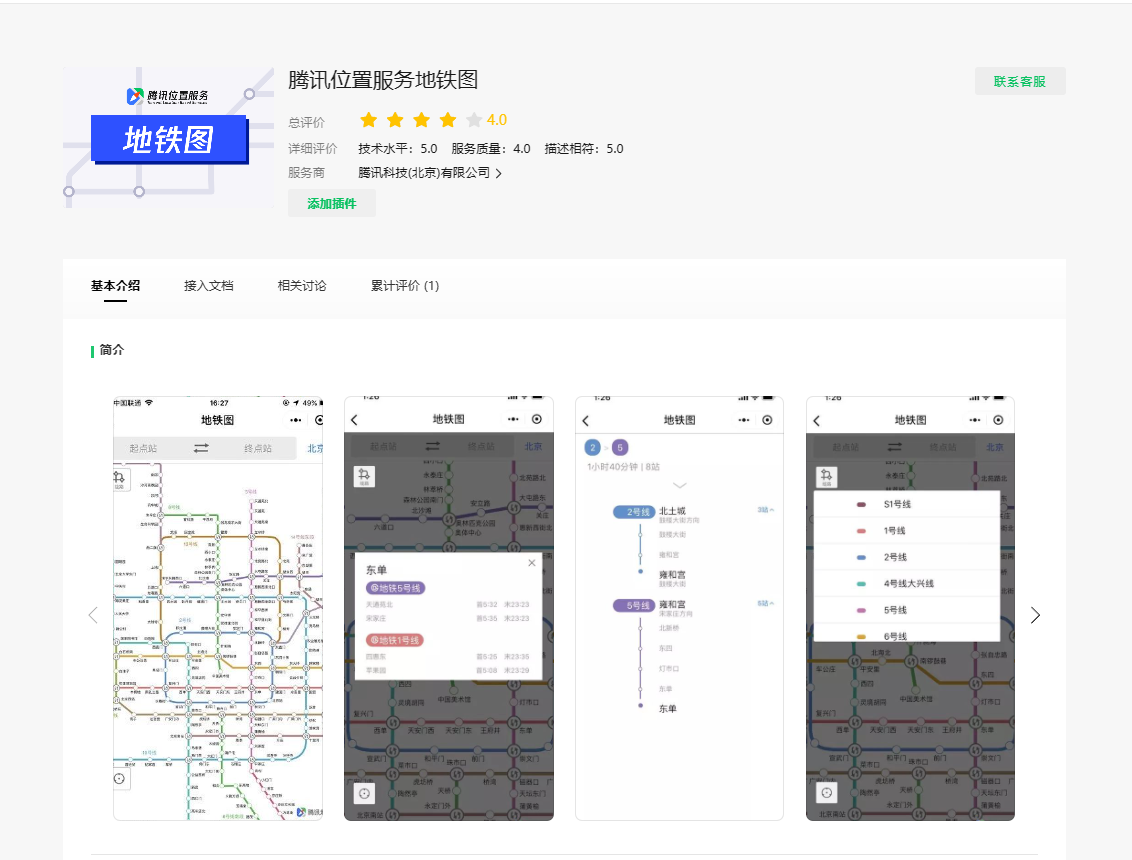Click the title 腾讯位置服务地铁图
This screenshot has height=860, width=1132.
point(383,79)
